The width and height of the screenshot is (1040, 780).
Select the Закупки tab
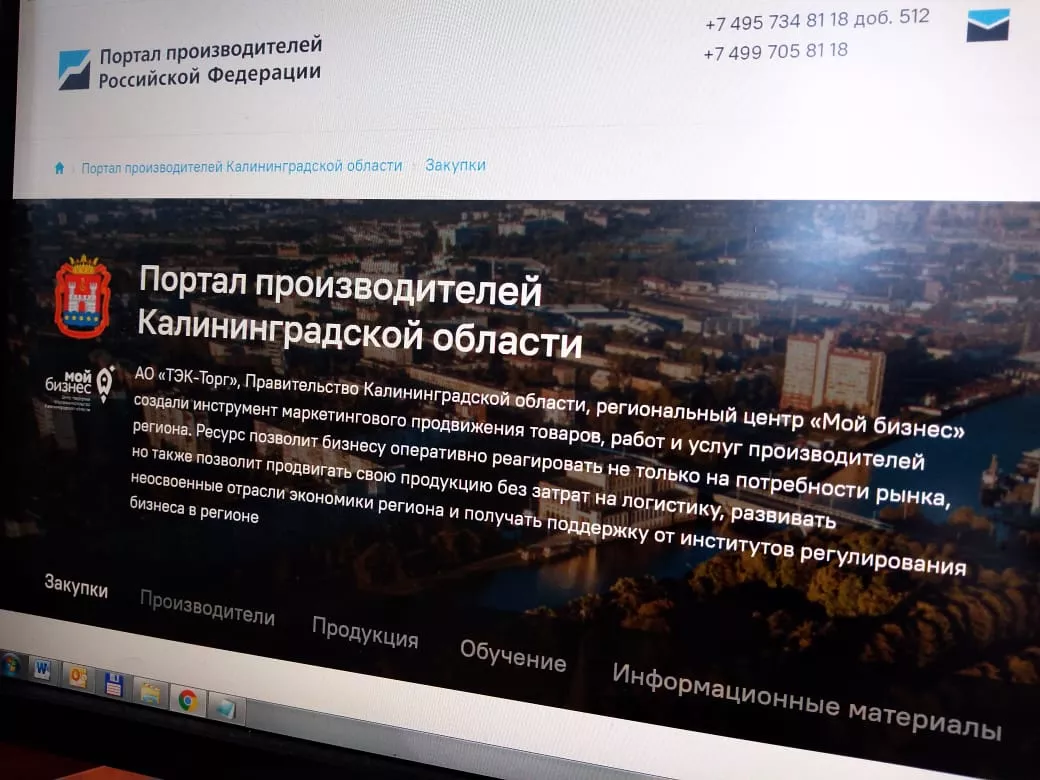point(76,585)
